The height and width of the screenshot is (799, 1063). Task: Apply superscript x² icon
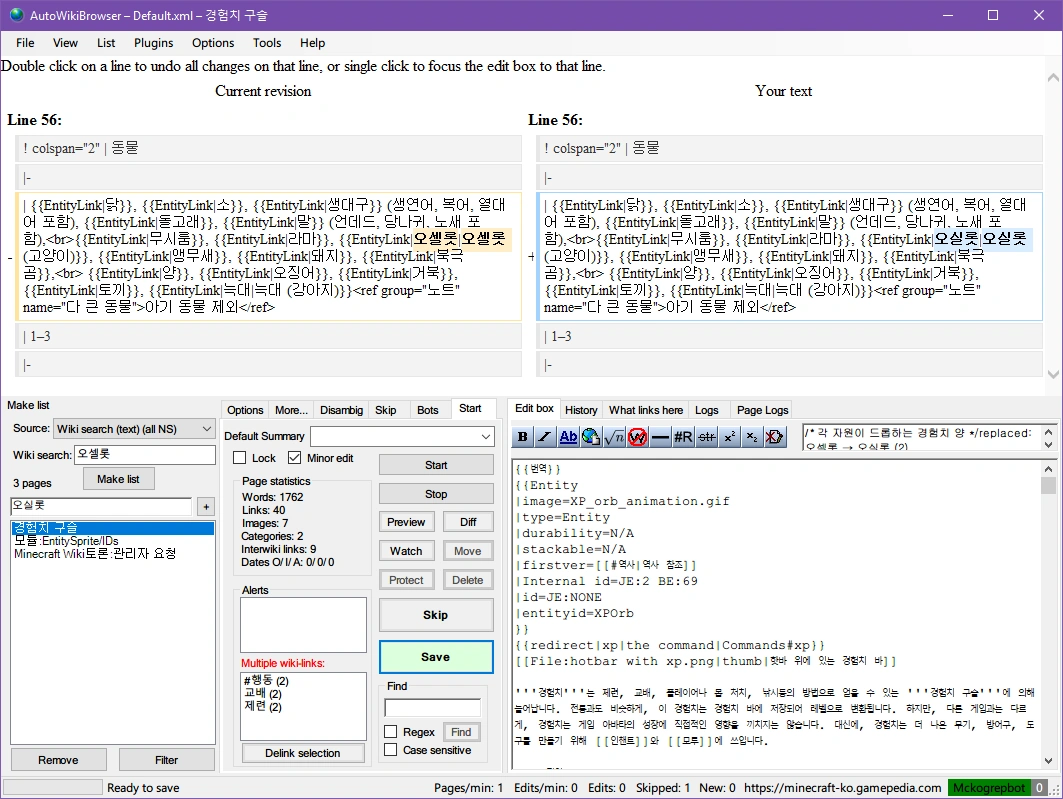pos(729,437)
